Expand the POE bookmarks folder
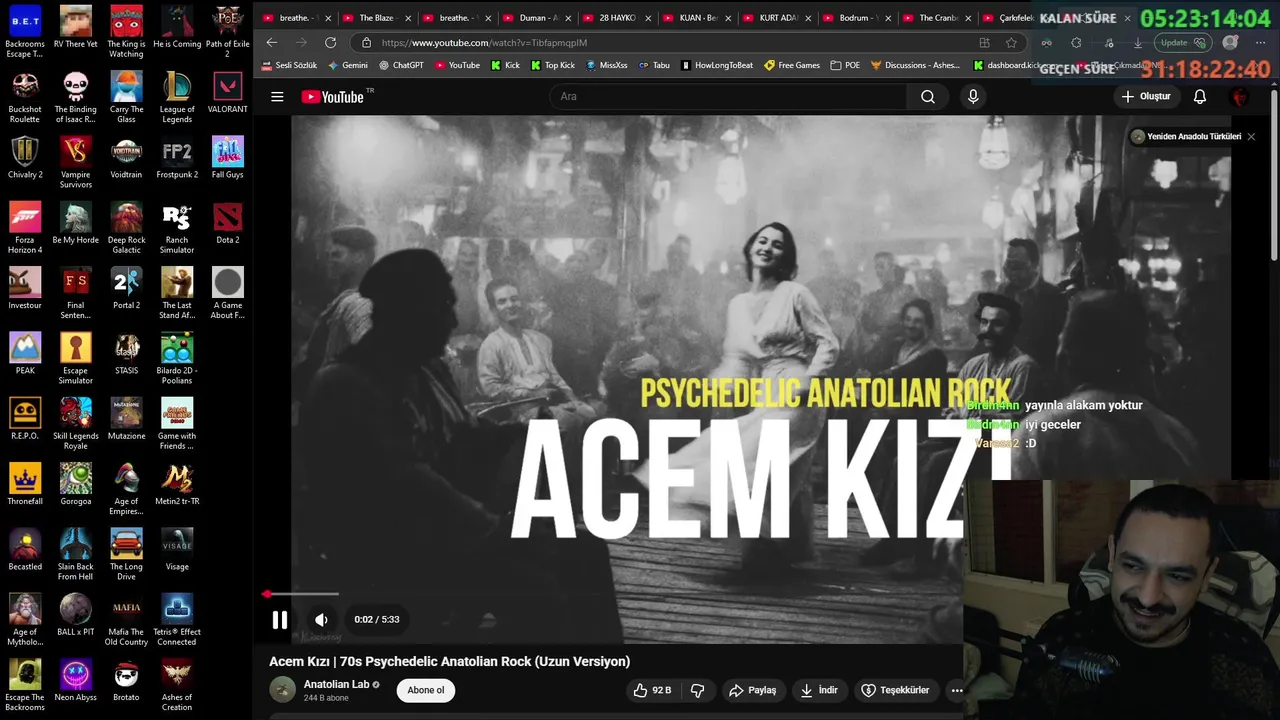This screenshot has width=1280, height=720. tap(845, 65)
